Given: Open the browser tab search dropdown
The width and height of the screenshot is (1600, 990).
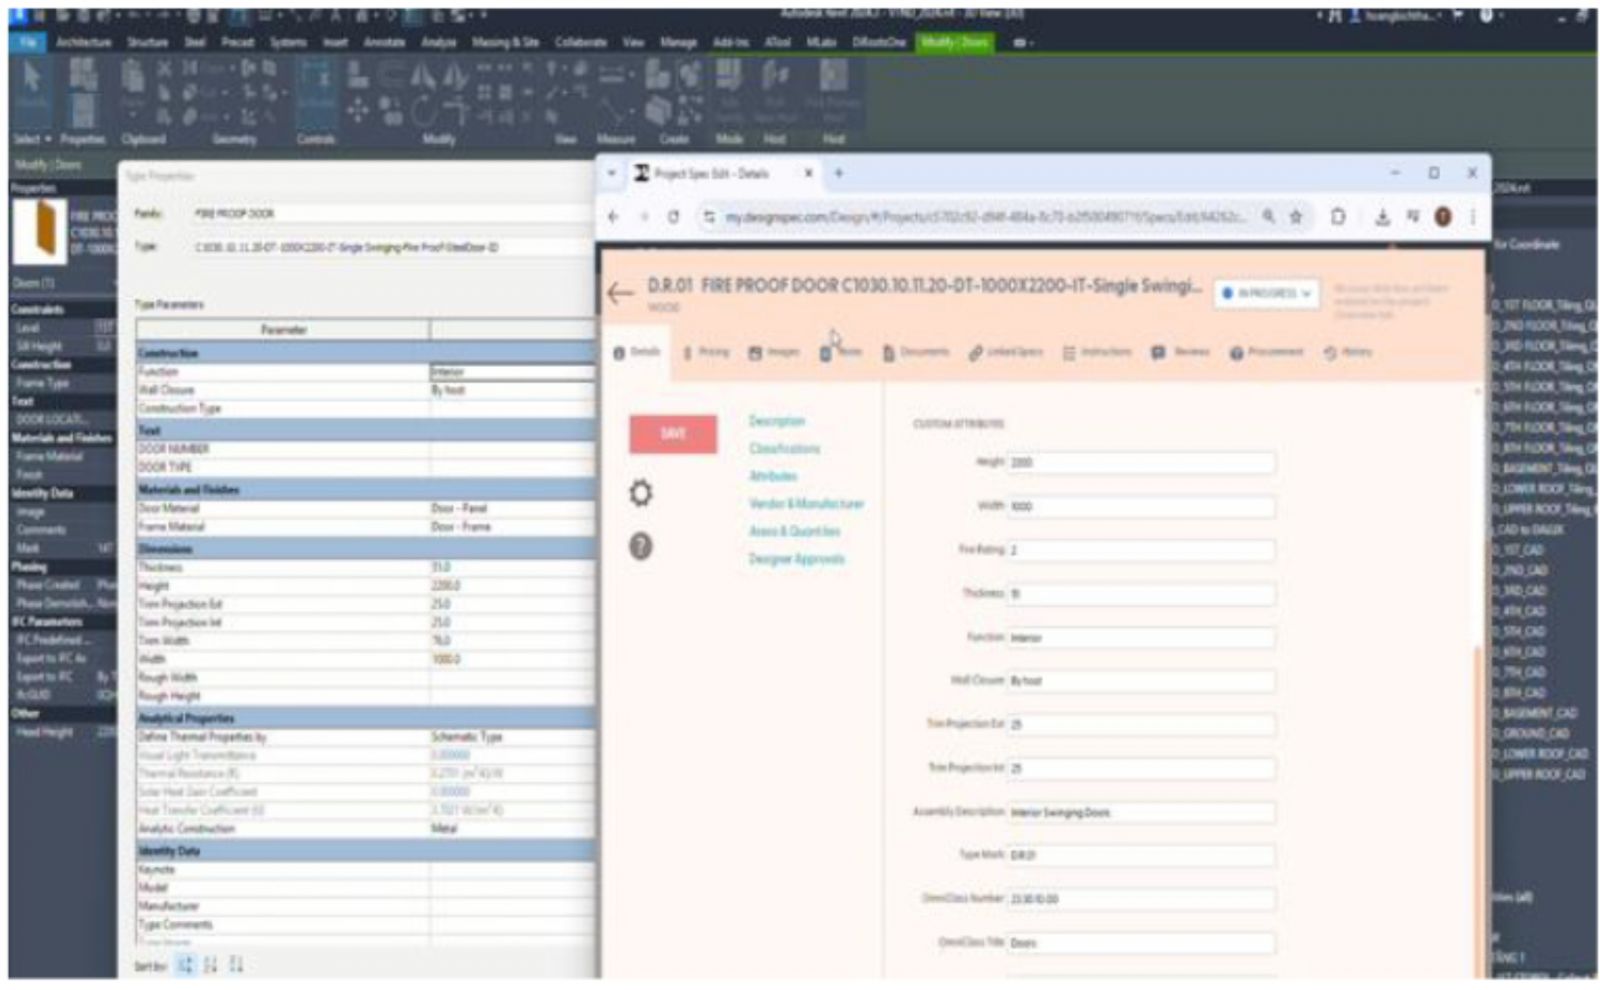Looking at the screenshot, I should coord(612,174).
